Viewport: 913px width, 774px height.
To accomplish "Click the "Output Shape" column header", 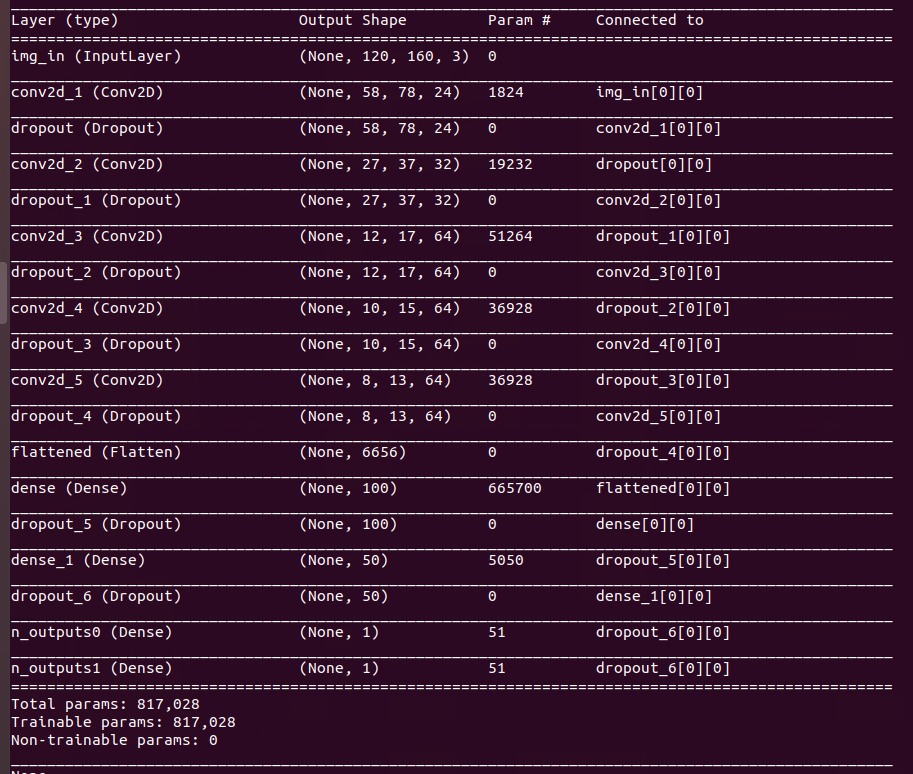I will coord(353,21).
